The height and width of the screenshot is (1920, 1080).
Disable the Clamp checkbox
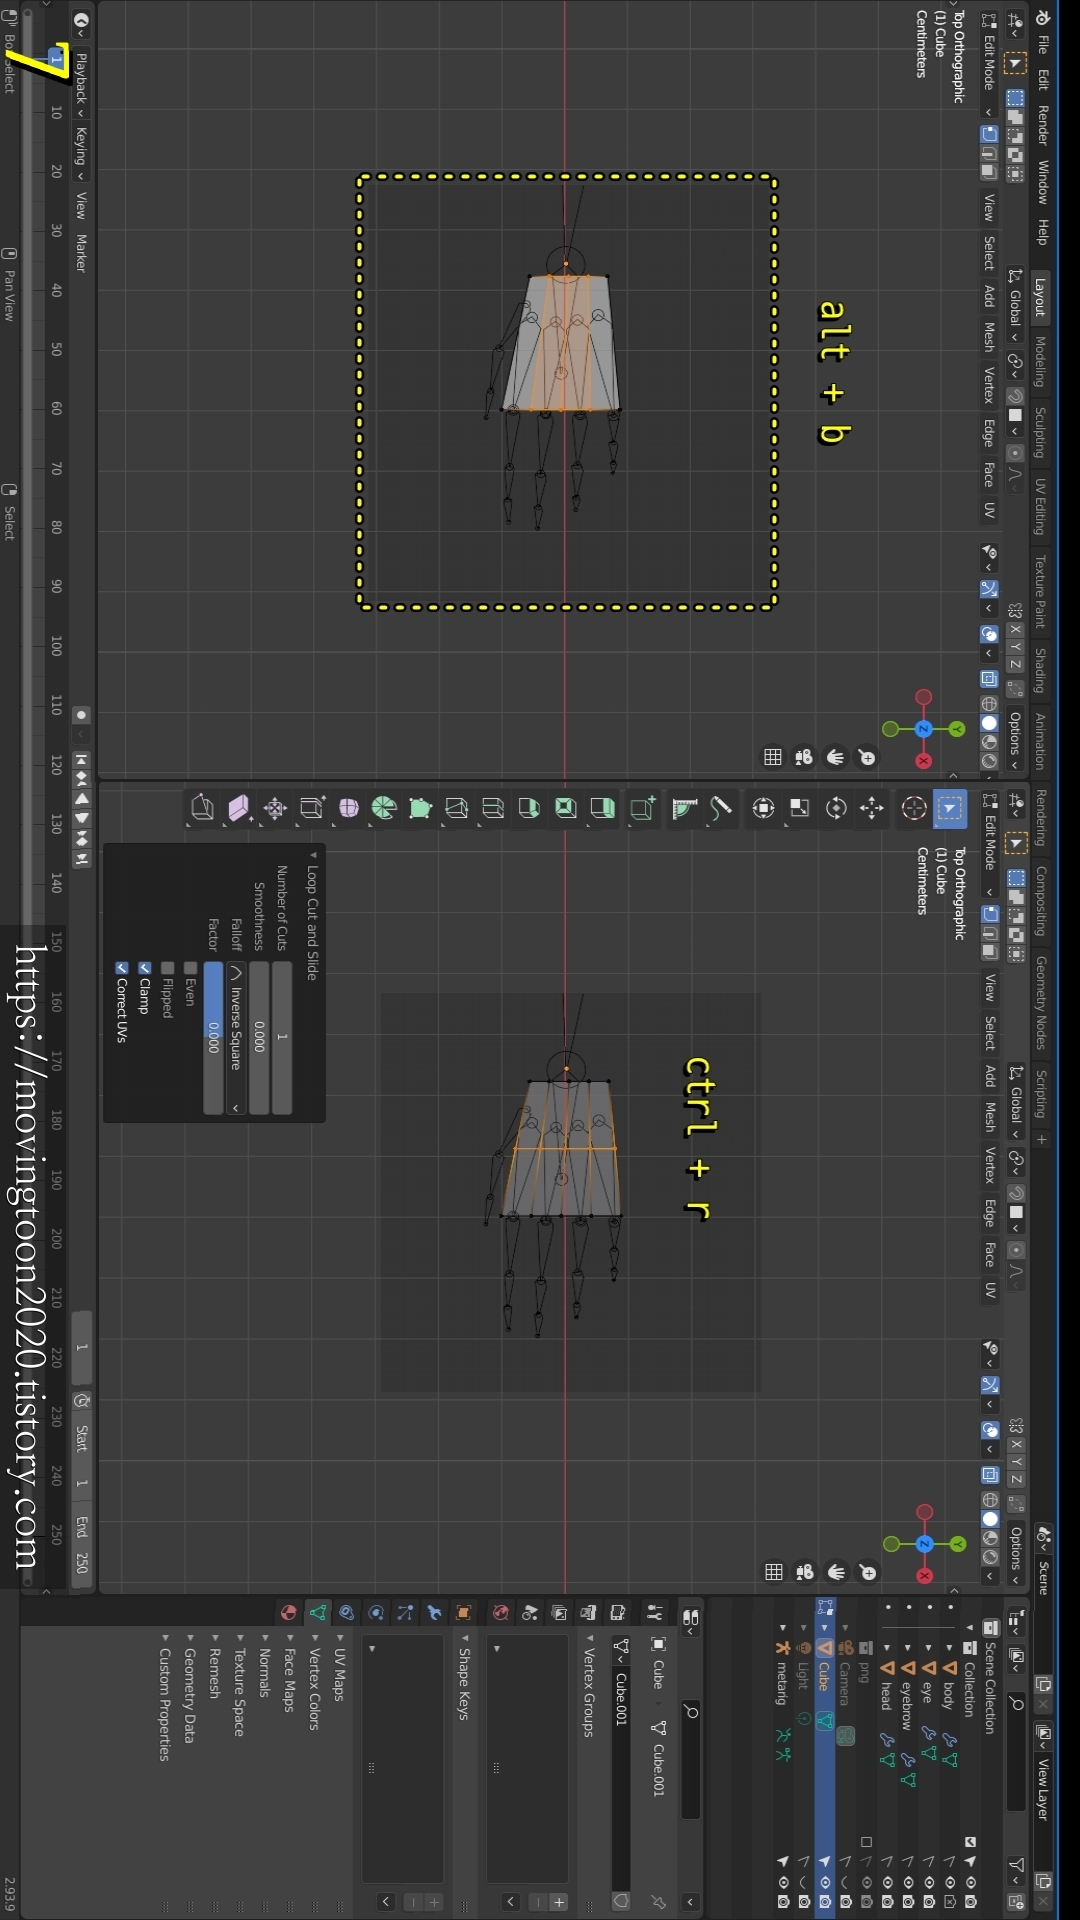tap(144, 969)
